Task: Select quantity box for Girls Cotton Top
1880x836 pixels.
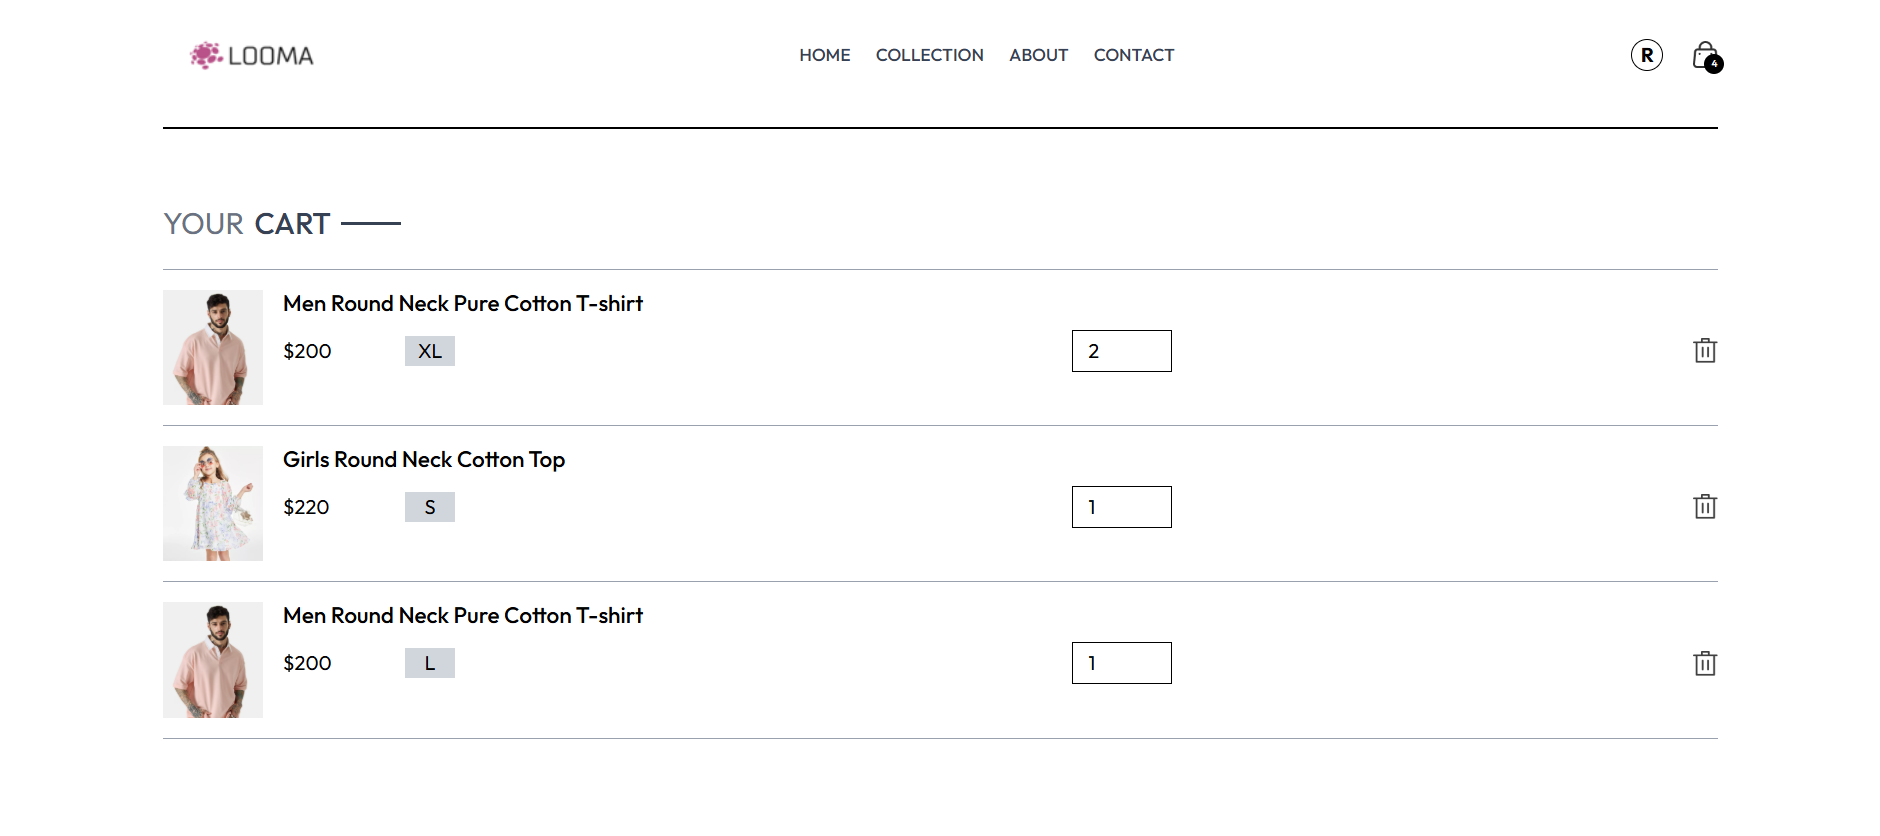Action: 1122,507
